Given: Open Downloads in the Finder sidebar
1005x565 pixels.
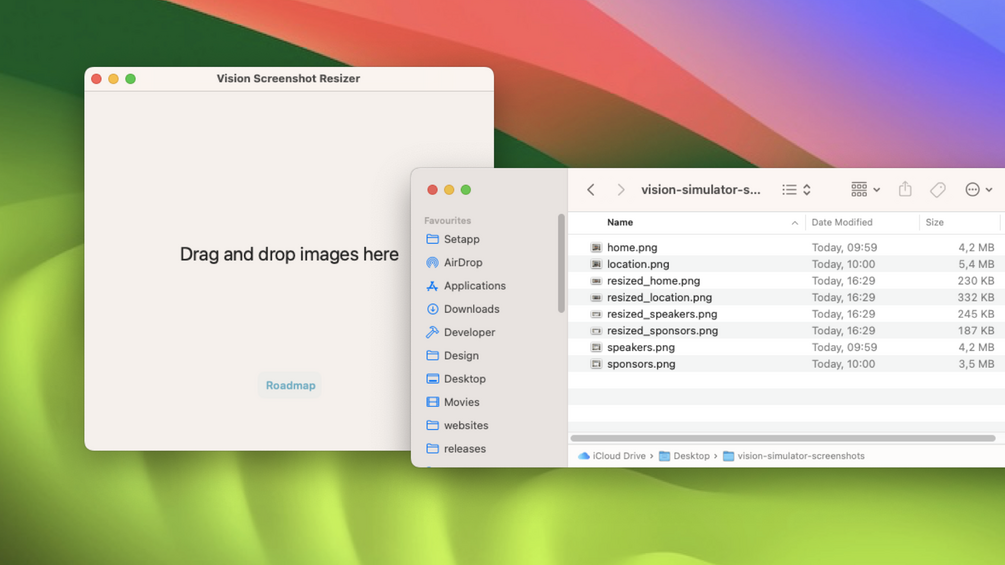Looking at the screenshot, I should pos(463,309).
